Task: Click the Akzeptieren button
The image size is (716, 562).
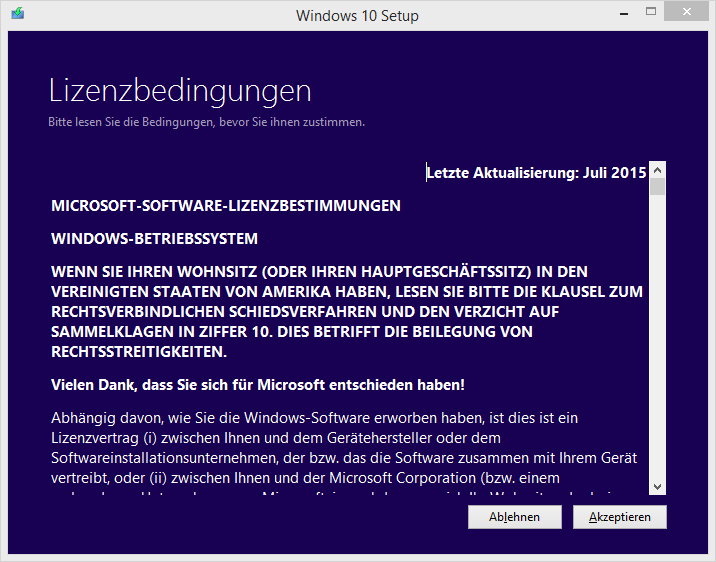Action: 620,517
